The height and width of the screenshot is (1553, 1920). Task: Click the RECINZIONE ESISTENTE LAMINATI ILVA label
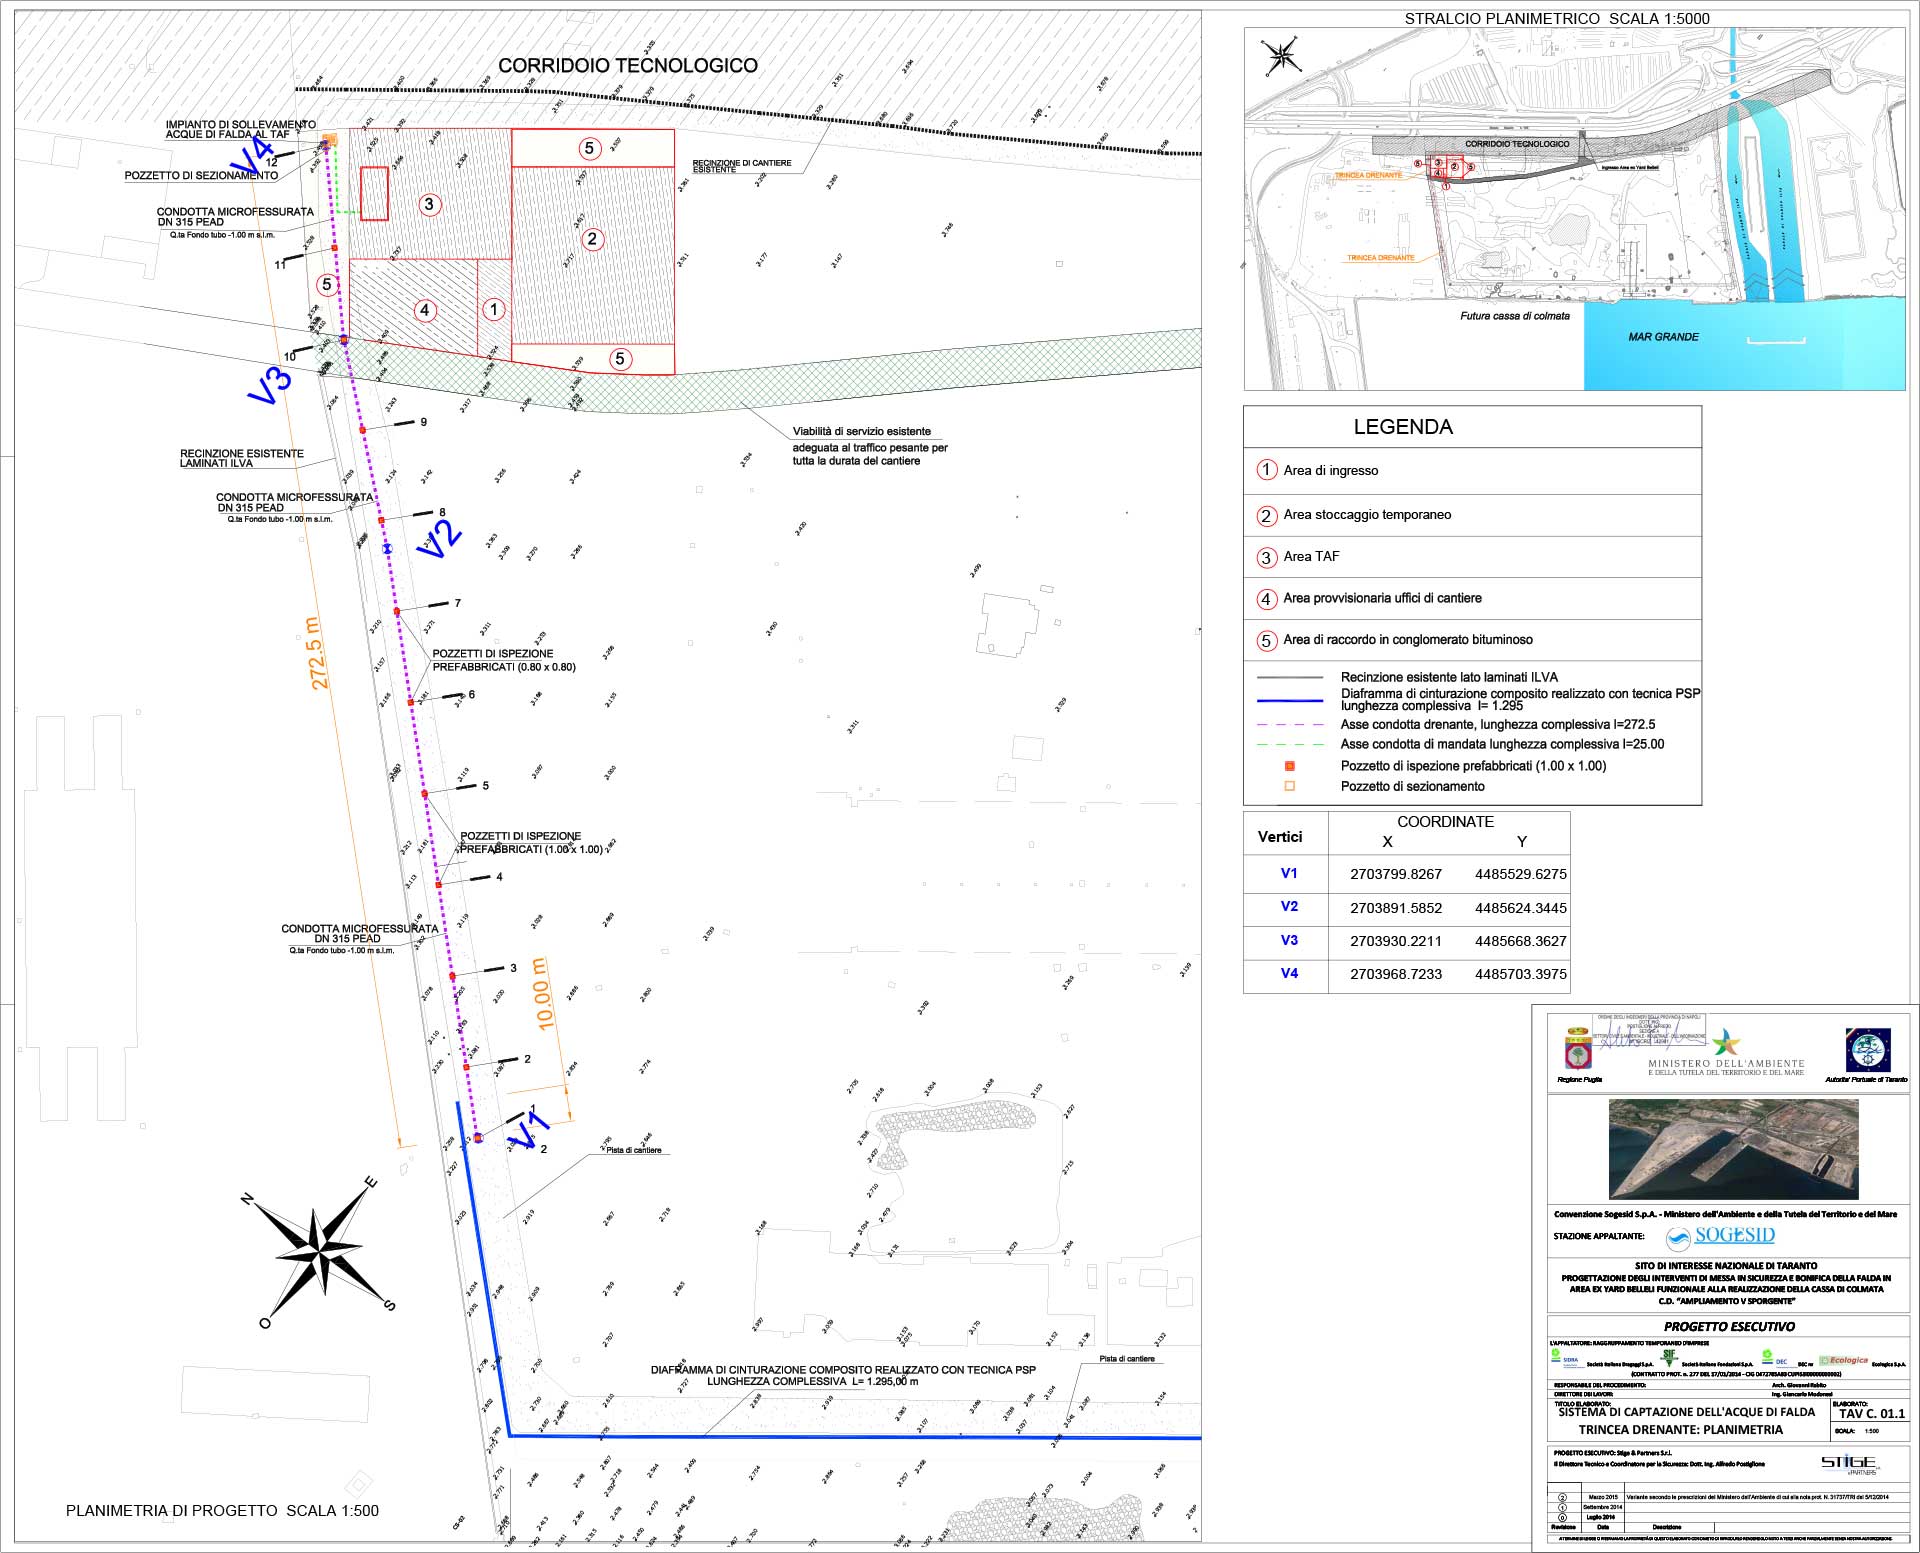click(x=242, y=458)
